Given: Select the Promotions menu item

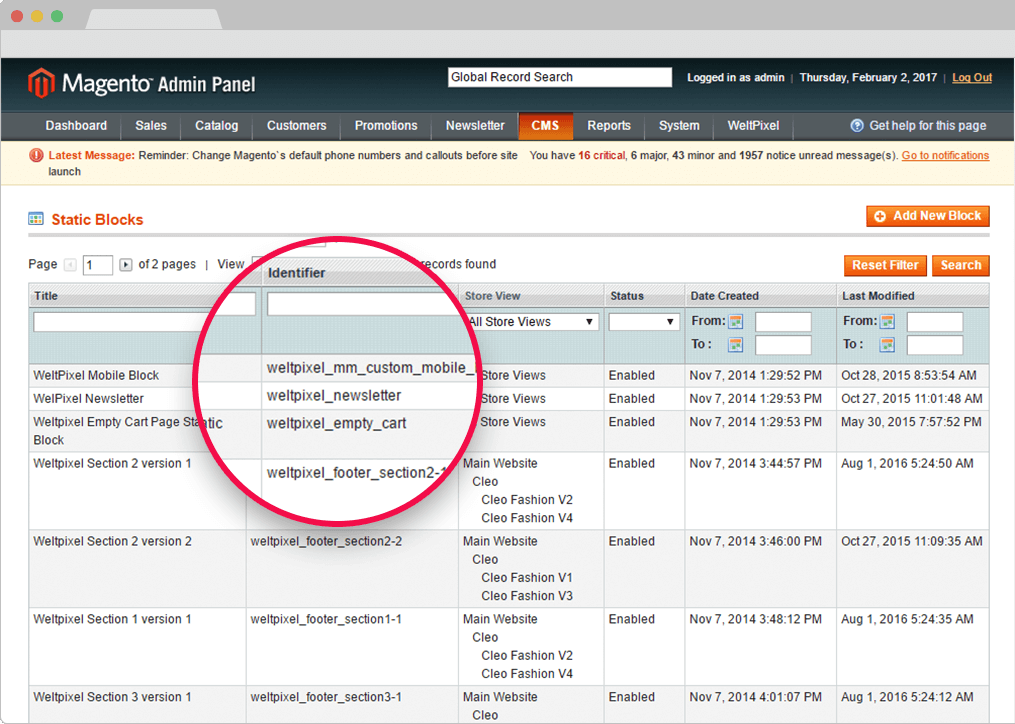Looking at the screenshot, I should tap(385, 126).
